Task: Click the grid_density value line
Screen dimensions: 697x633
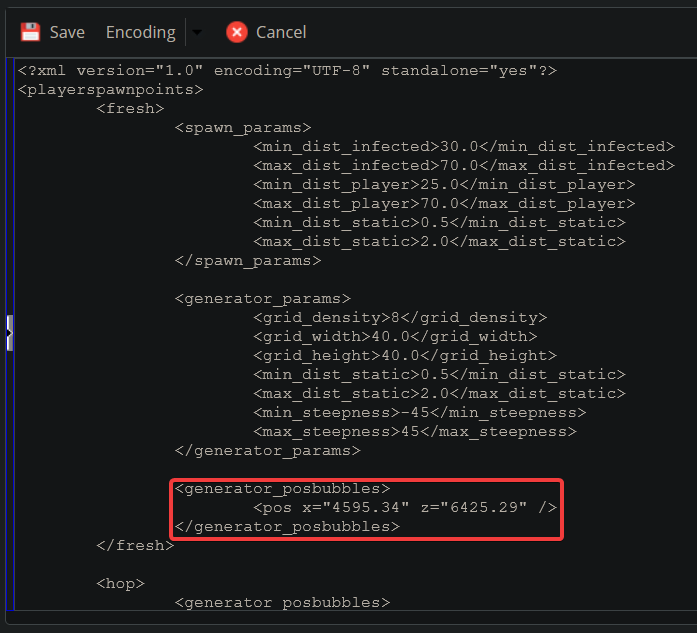Action: 400,318
